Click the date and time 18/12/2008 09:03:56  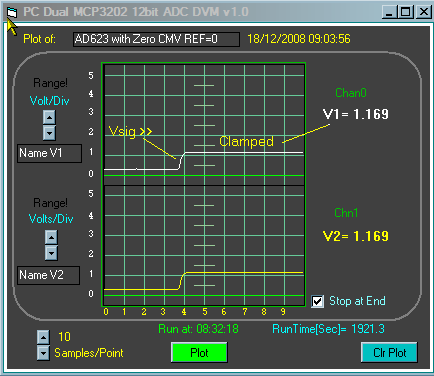pyautogui.click(x=299, y=39)
